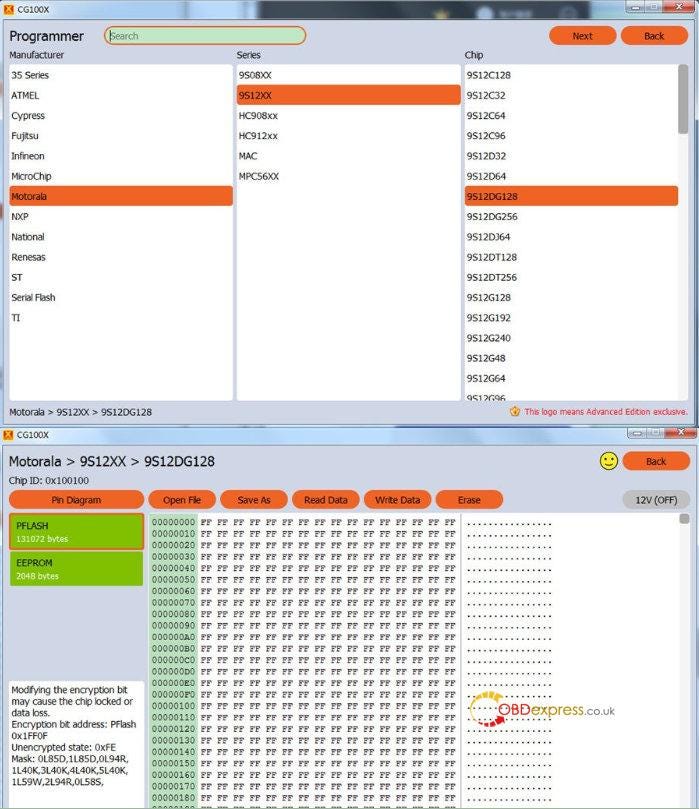The image size is (699, 809).
Task: Select TI manufacturer
Action: coord(121,318)
